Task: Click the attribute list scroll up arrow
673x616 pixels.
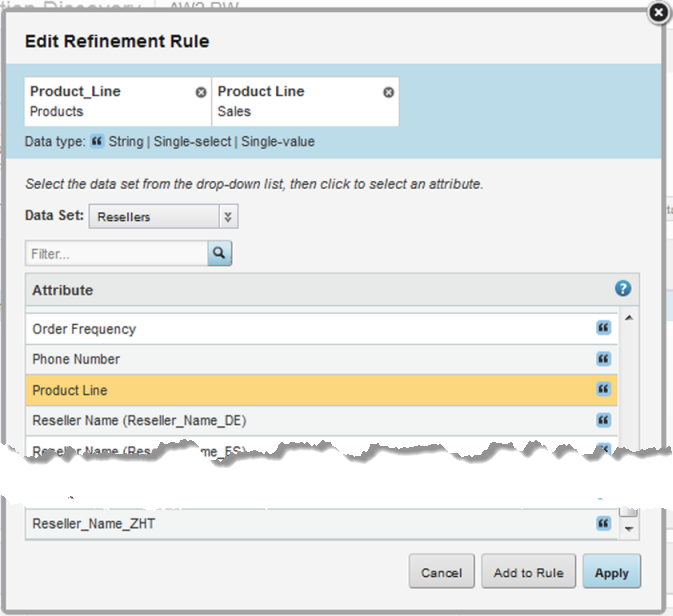Action: 629,318
